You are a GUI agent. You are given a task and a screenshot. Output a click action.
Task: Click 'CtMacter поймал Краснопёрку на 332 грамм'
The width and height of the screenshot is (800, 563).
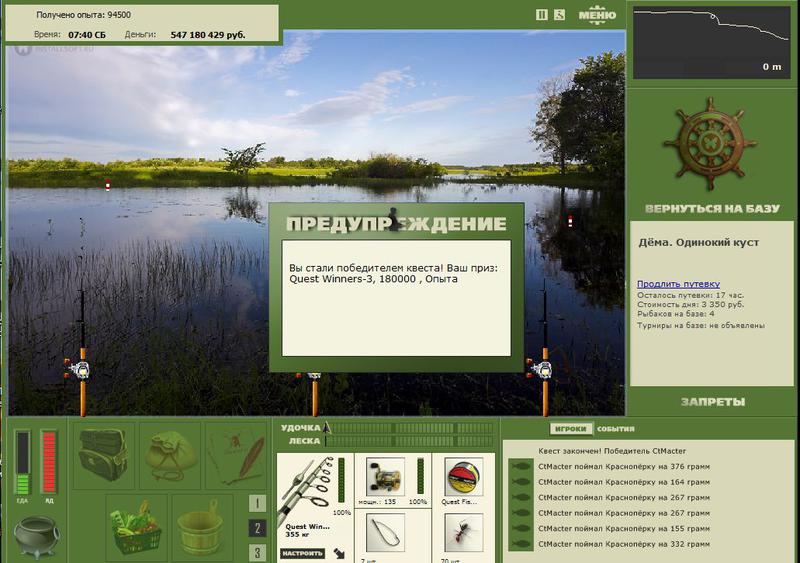tap(624, 544)
